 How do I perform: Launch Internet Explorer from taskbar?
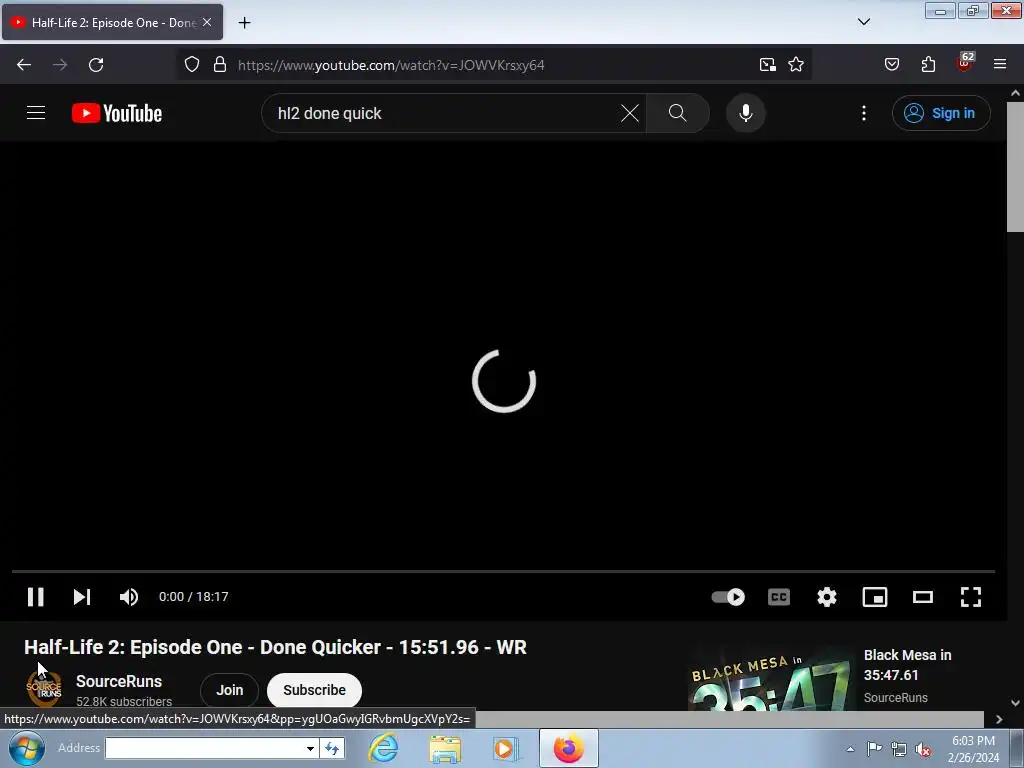pos(383,748)
